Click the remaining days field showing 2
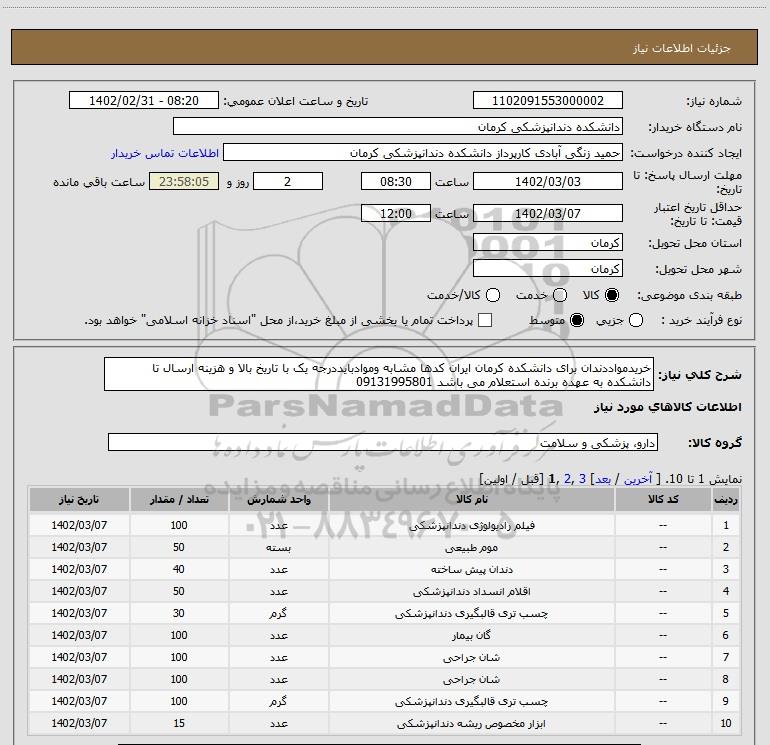Viewport: 770px width, 745px height. coord(288,181)
